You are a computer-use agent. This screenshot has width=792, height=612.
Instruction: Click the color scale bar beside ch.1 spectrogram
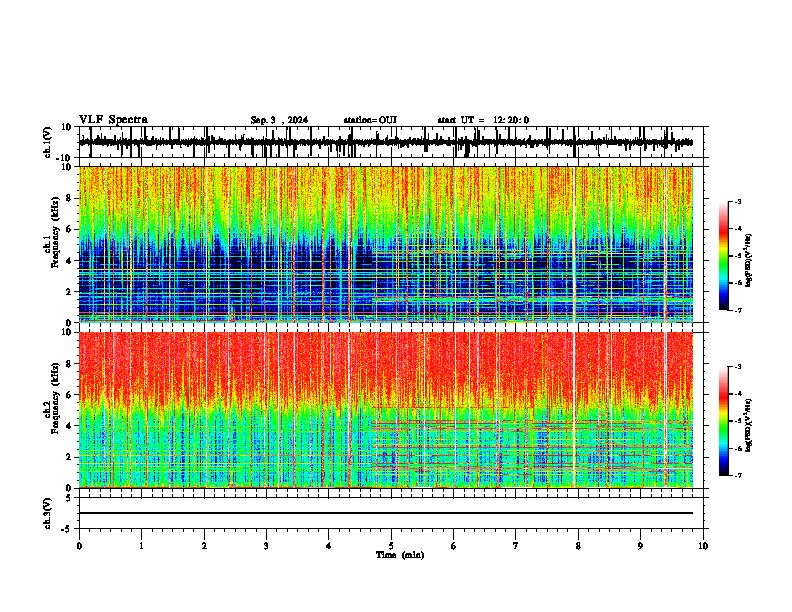[723, 255]
